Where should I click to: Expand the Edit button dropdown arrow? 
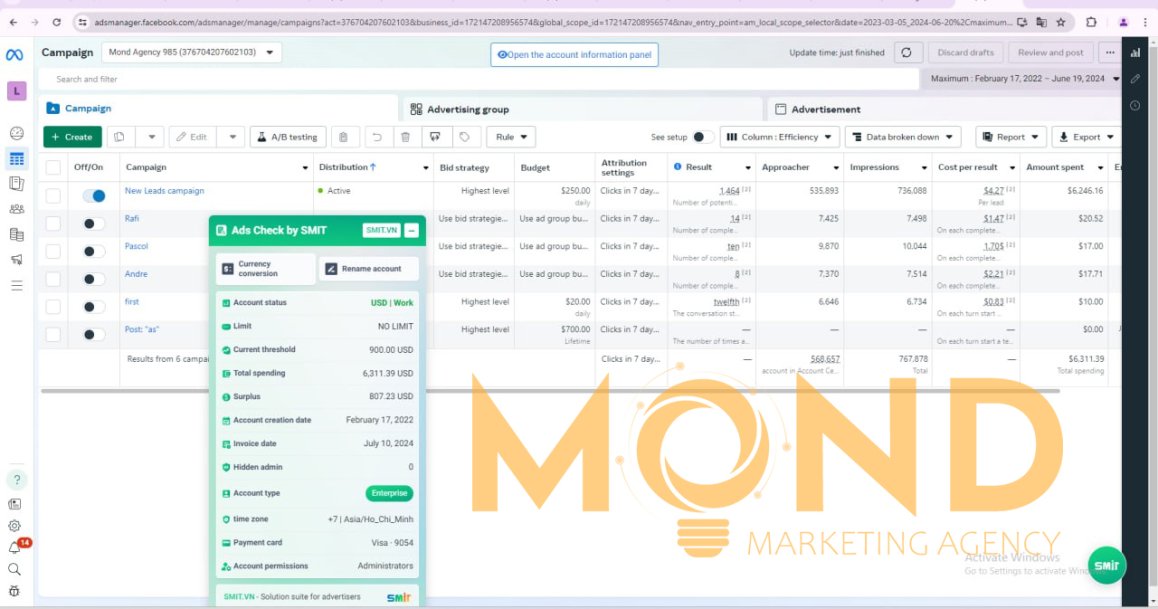(x=232, y=137)
